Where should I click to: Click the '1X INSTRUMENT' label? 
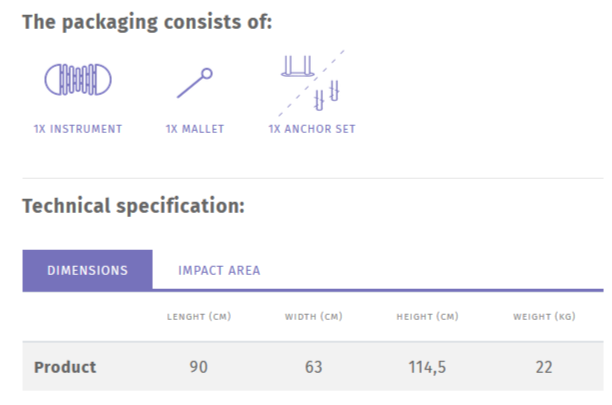pyautogui.click(x=78, y=129)
